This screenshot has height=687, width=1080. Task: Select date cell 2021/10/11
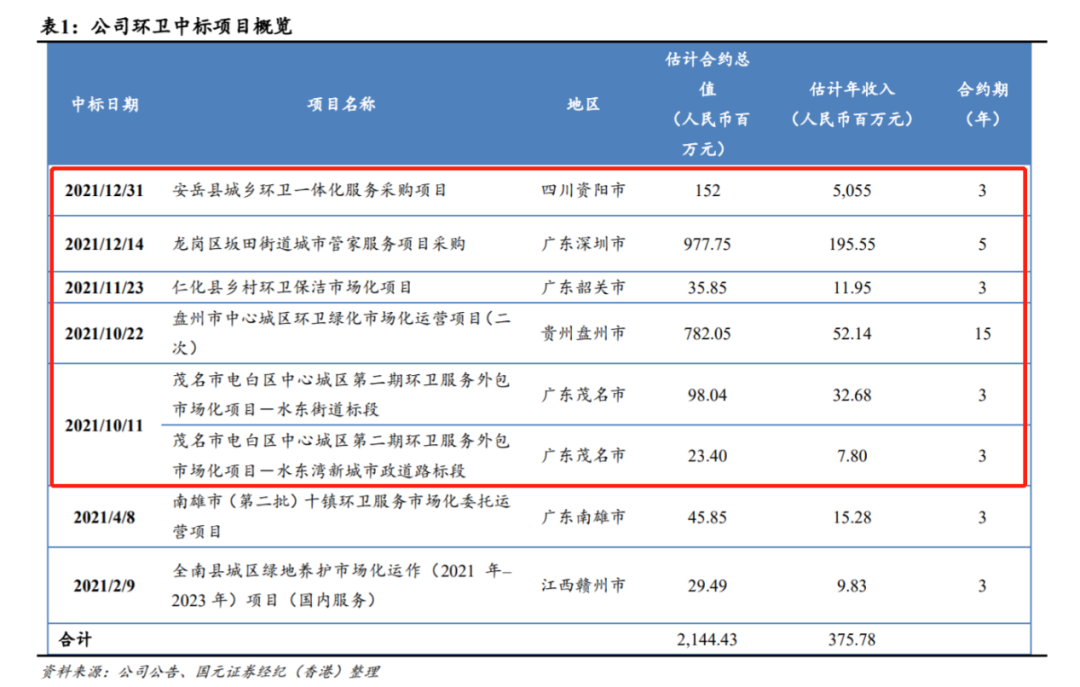[104, 426]
